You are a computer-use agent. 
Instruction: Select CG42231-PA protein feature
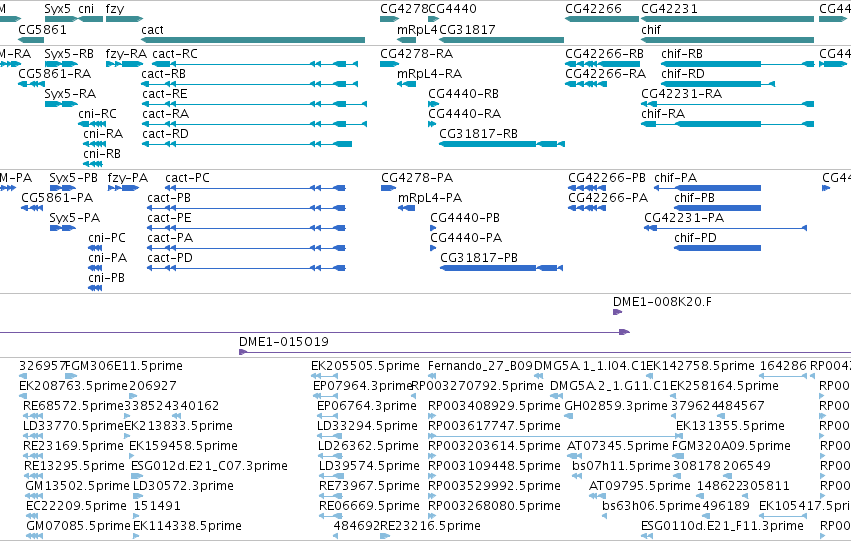(726, 228)
